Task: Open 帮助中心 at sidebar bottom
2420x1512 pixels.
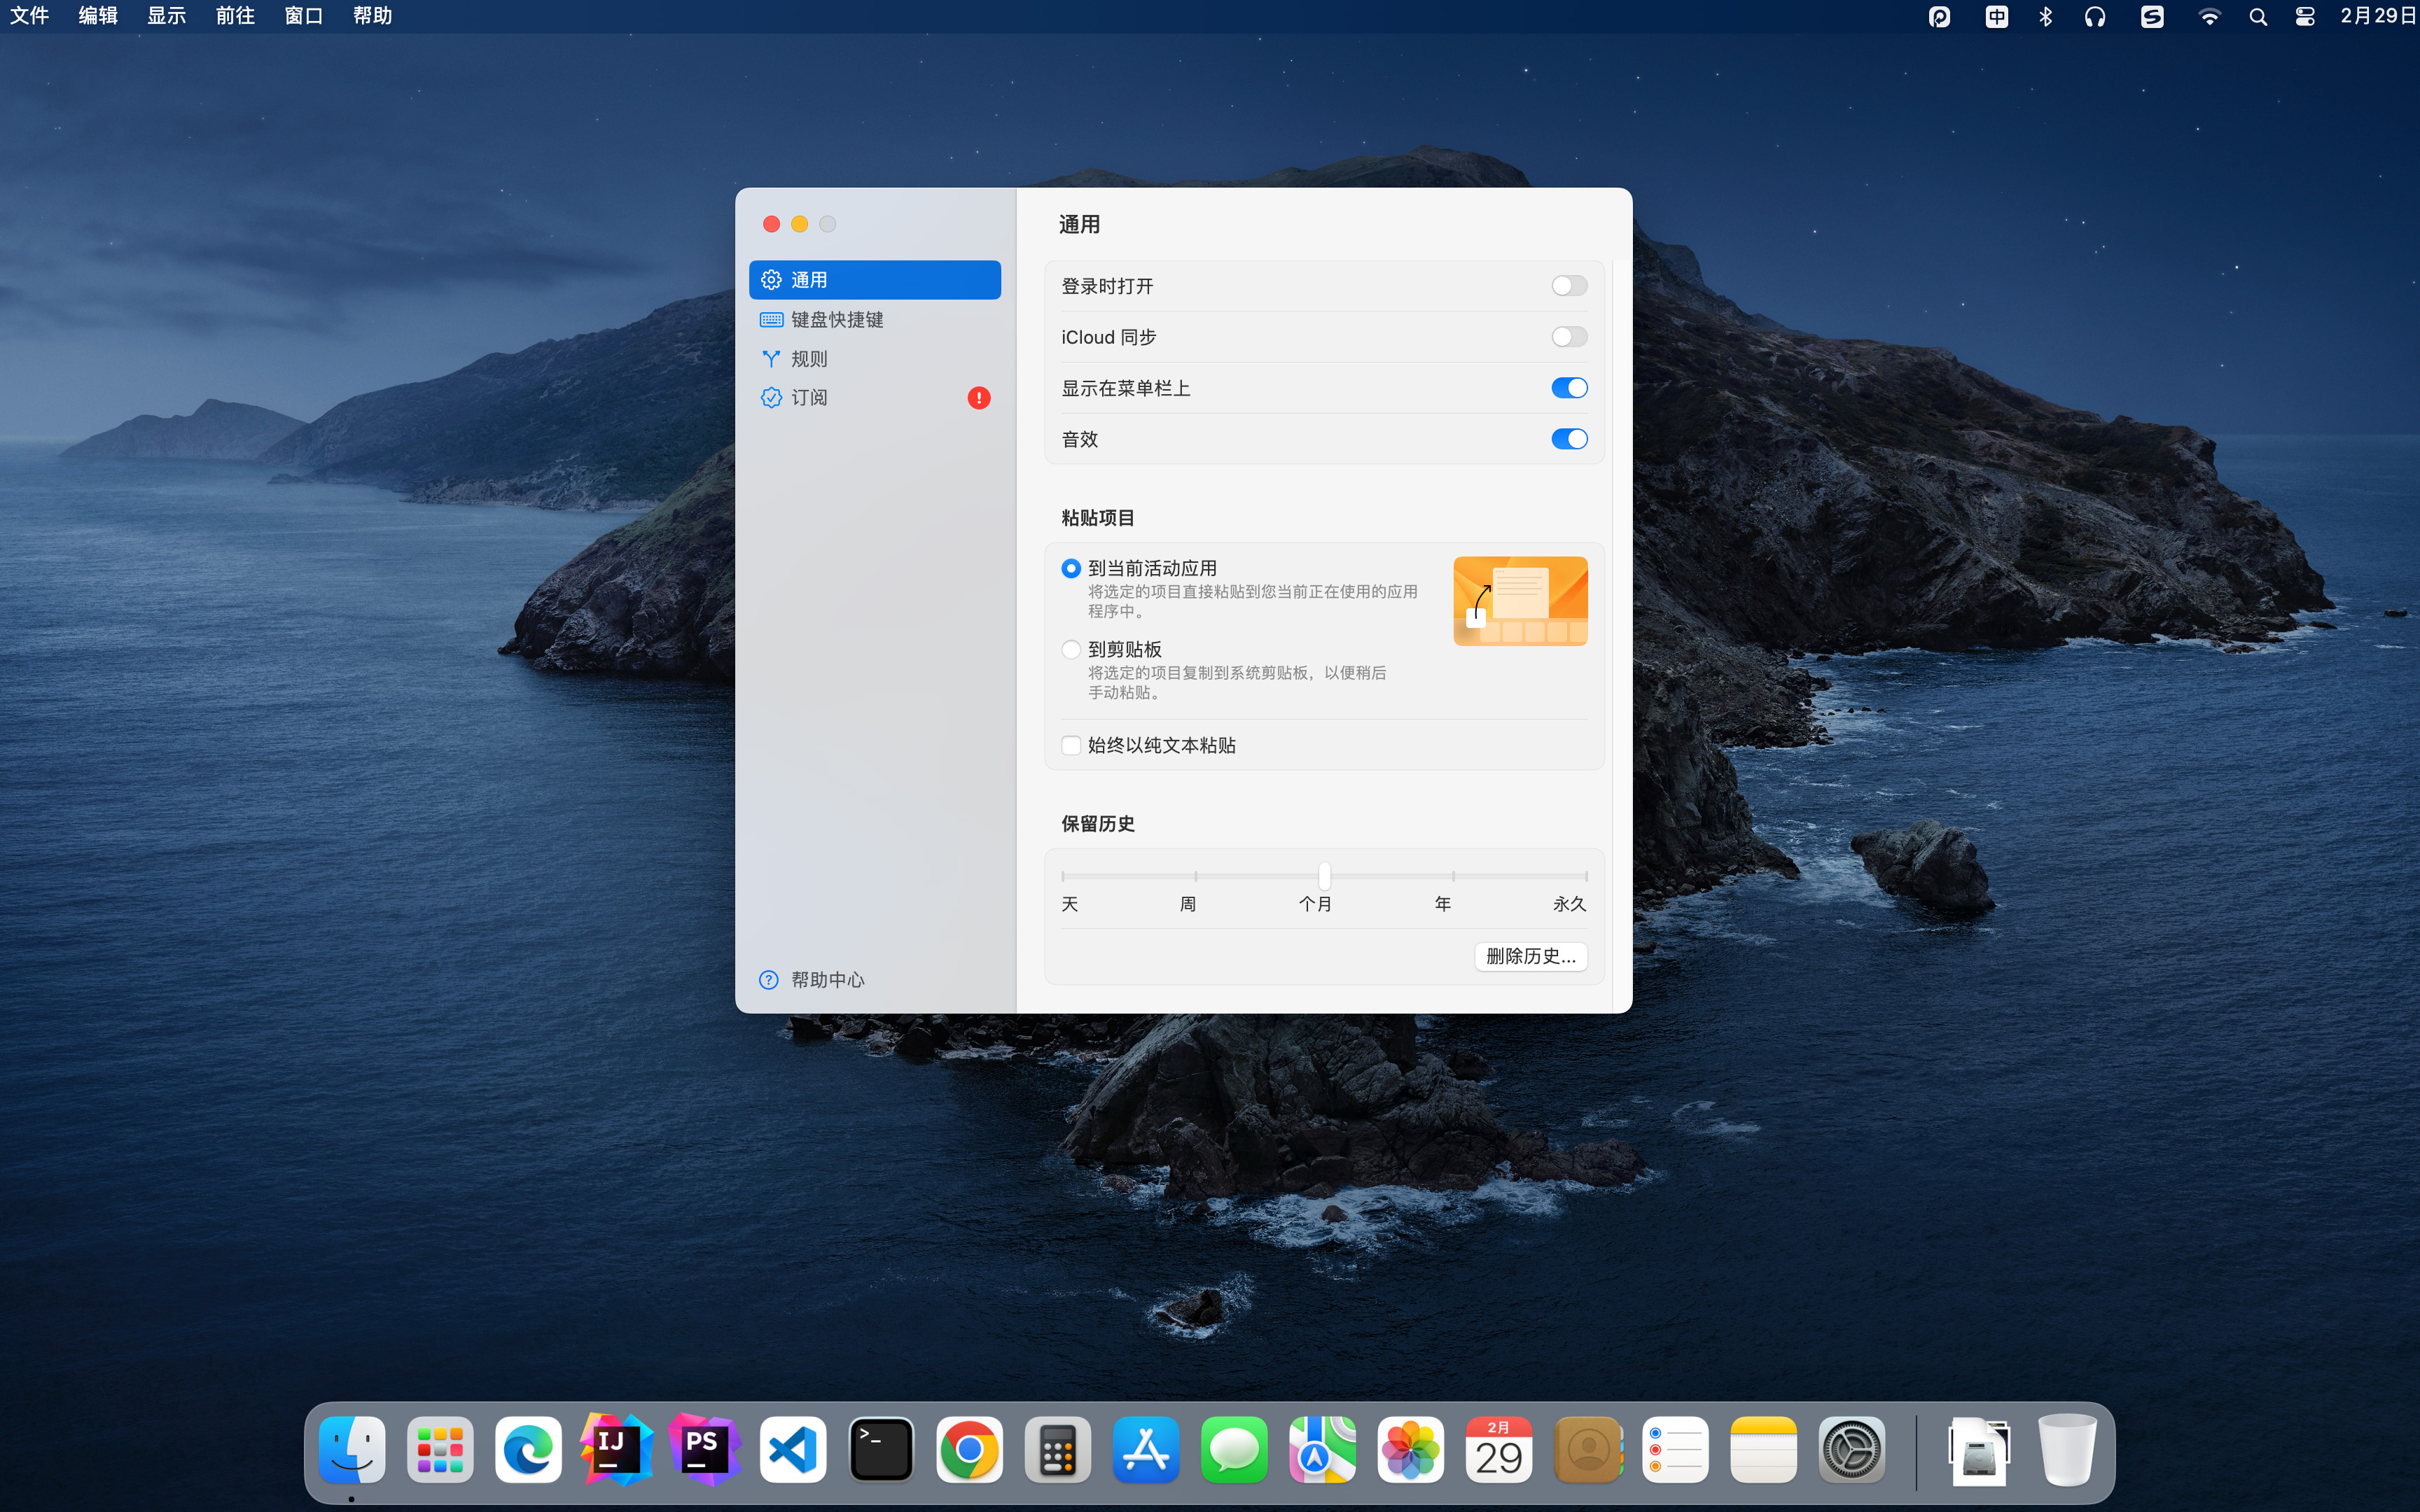Action: pos(812,979)
